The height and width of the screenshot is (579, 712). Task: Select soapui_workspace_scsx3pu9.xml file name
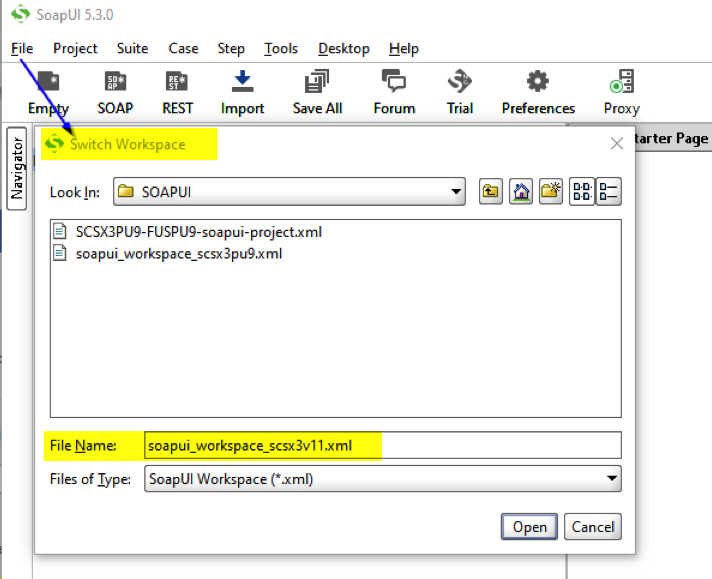tap(179, 253)
